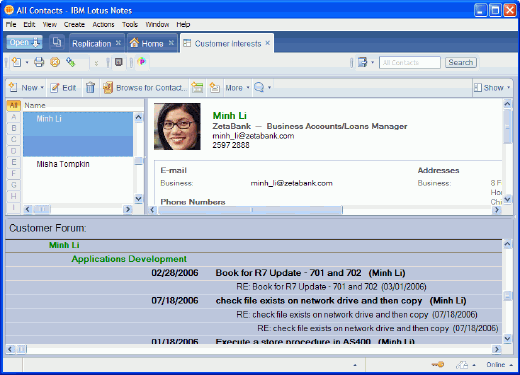Click the green link icon in toolbar

(x=71, y=62)
